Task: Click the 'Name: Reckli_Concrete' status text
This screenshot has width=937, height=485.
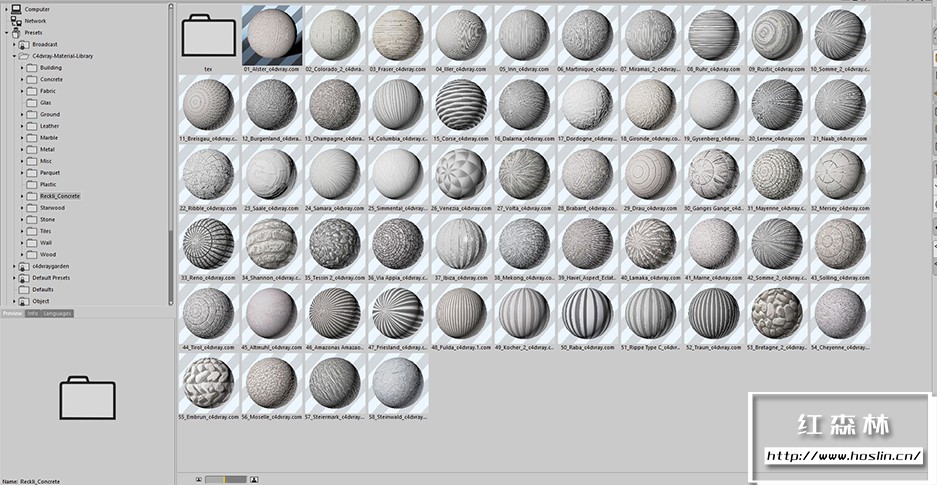Action: coord(31,481)
